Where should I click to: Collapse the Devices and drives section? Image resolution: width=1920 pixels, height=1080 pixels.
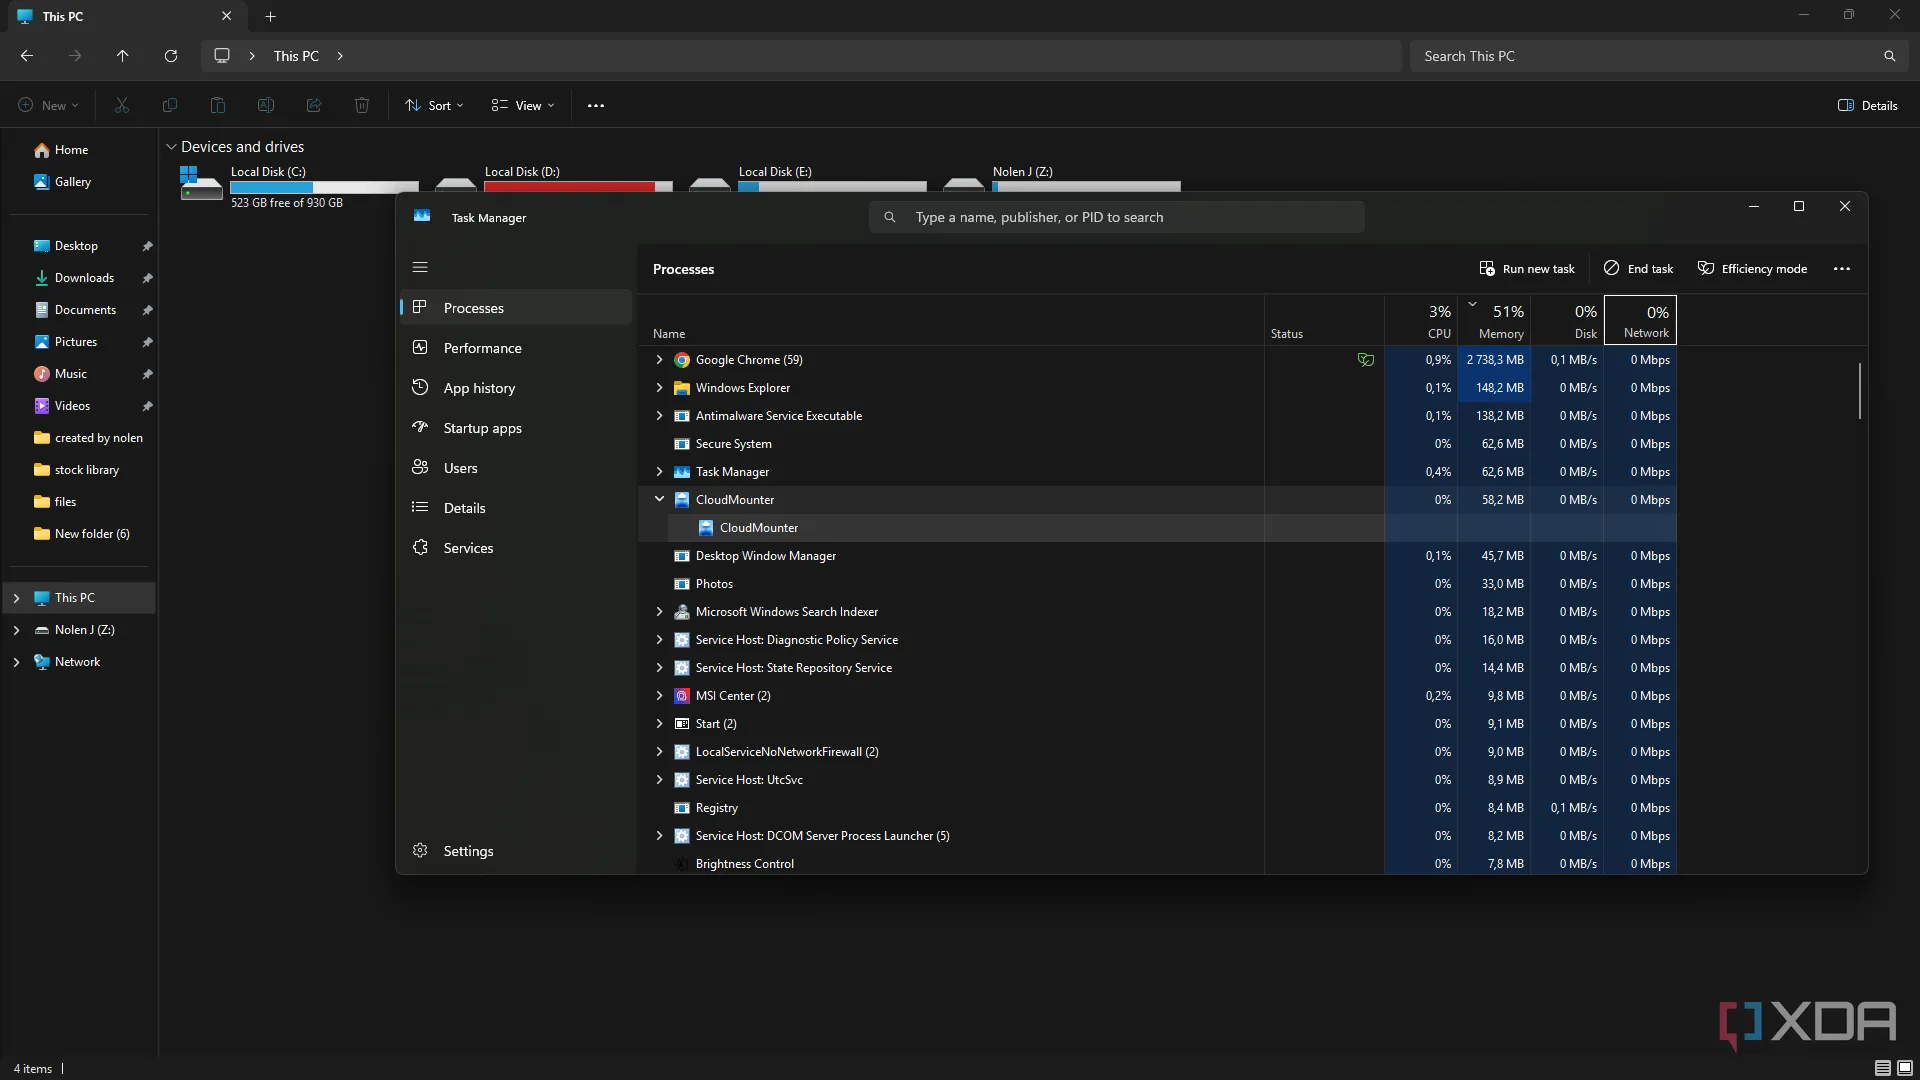pos(171,147)
